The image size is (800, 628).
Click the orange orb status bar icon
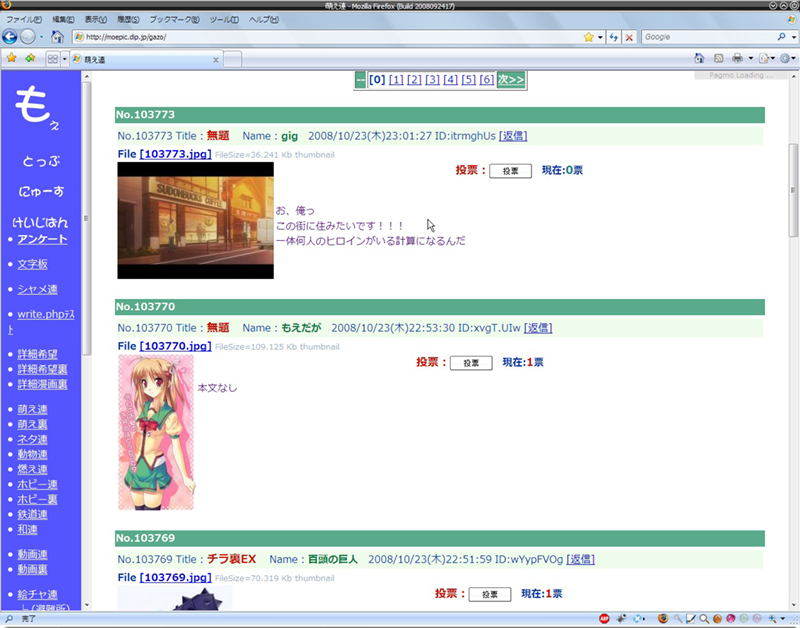[717, 619]
